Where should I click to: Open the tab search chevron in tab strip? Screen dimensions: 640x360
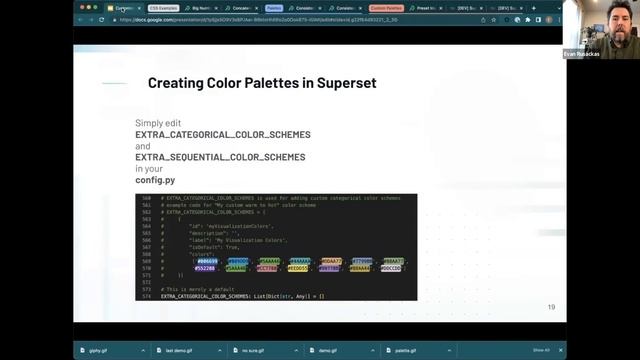[559, 8]
